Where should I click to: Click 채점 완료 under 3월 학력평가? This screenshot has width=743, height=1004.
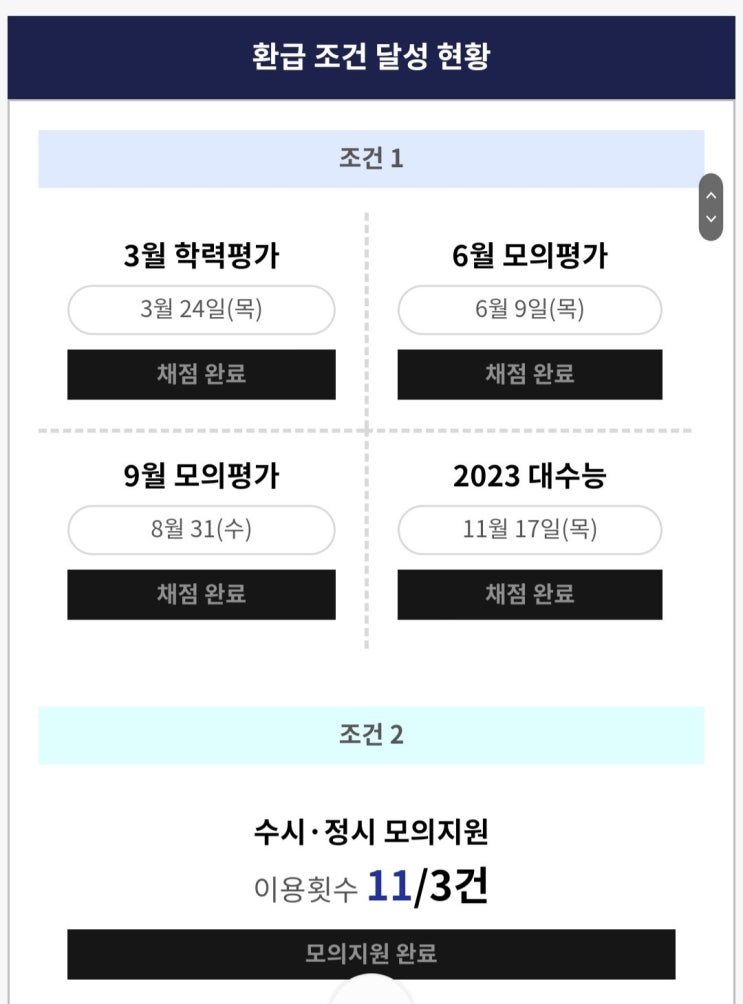tap(201, 374)
